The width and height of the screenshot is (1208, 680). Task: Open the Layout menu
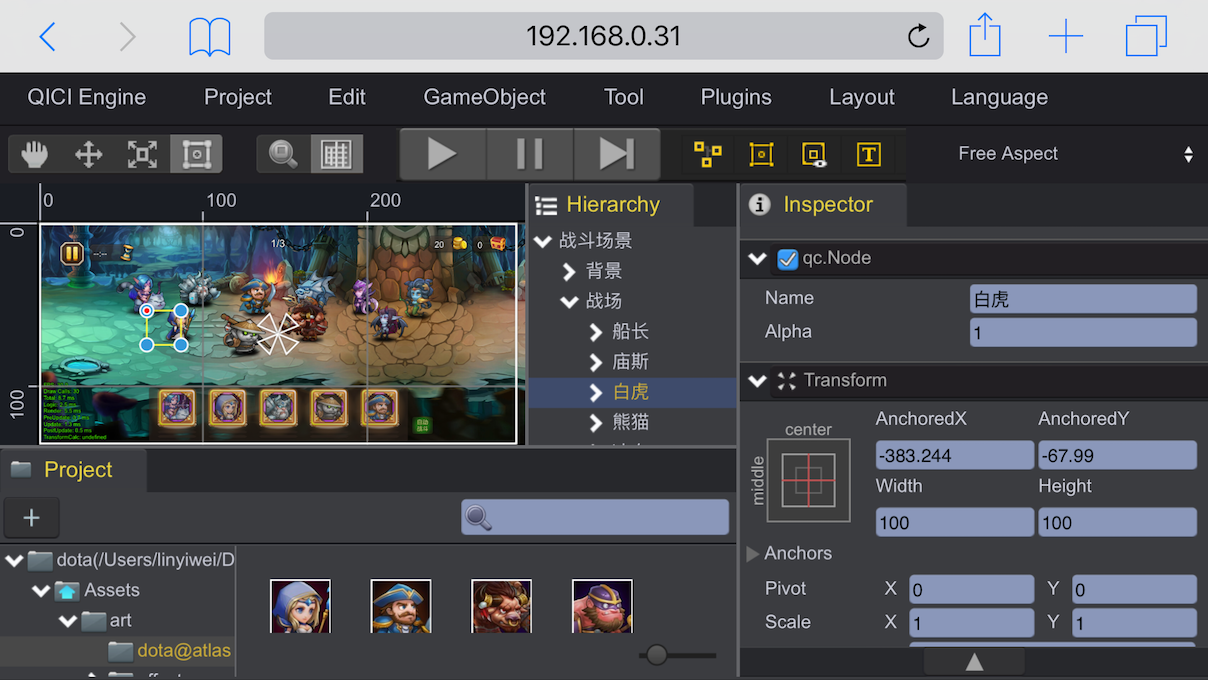(x=862, y=97)
